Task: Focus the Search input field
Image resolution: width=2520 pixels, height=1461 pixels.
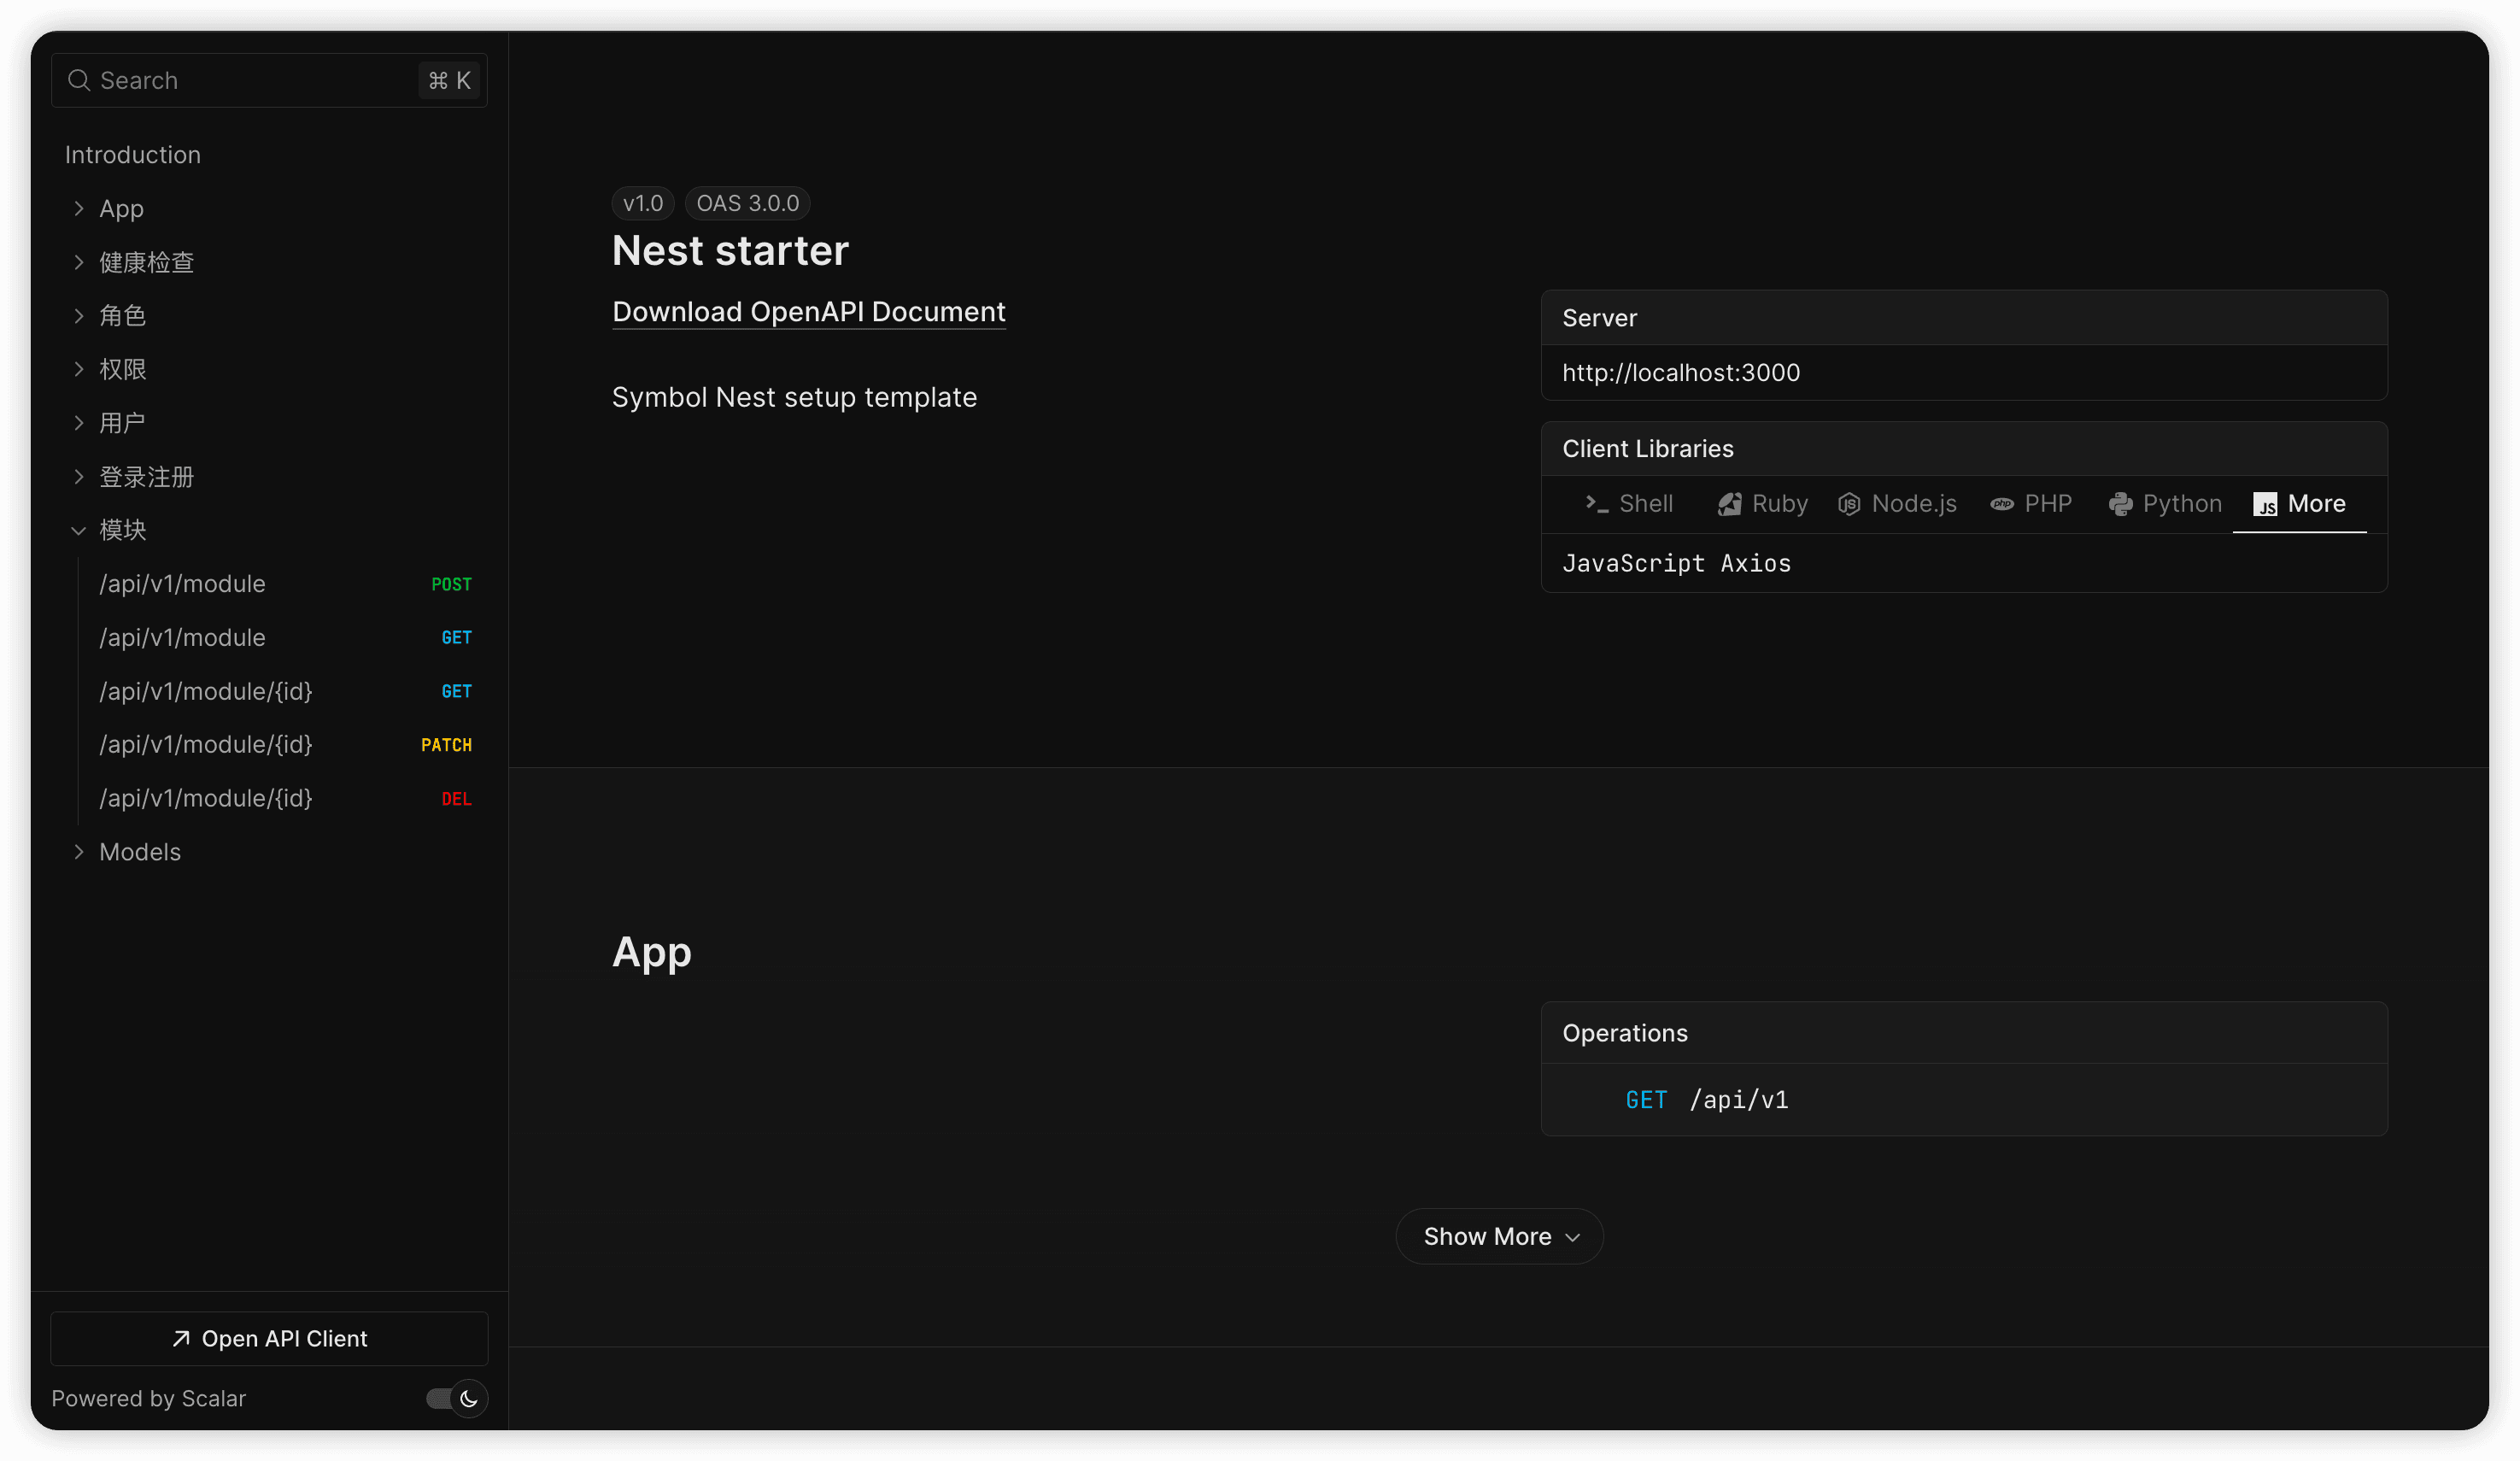Action: [250, 80]
